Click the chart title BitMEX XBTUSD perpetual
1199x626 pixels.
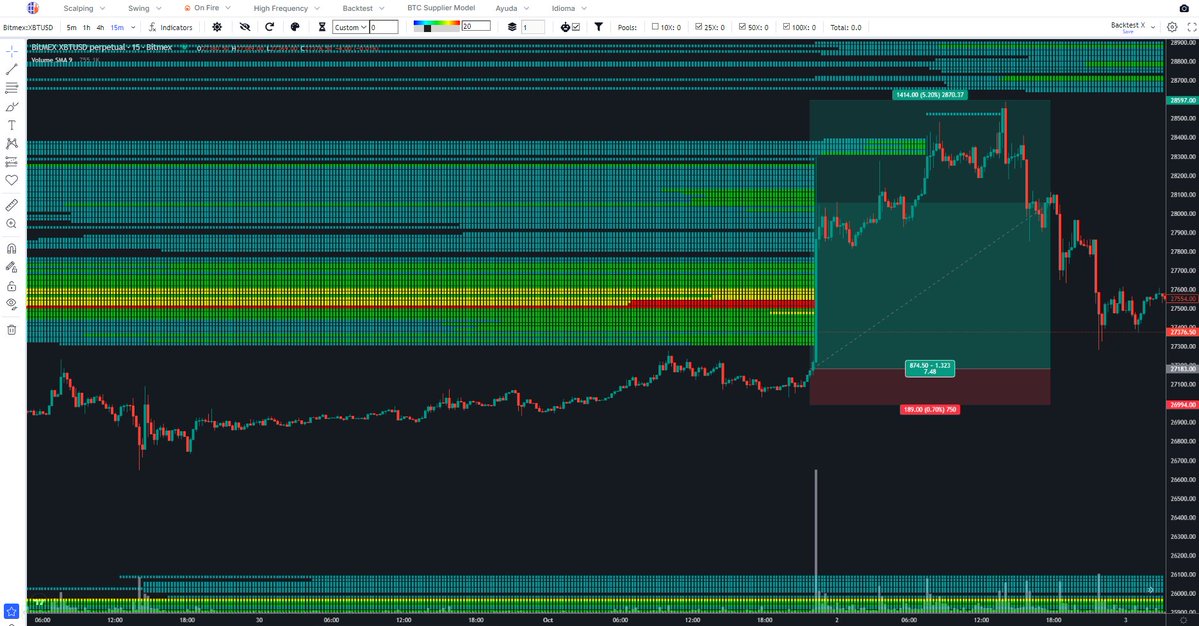point(102,47)
